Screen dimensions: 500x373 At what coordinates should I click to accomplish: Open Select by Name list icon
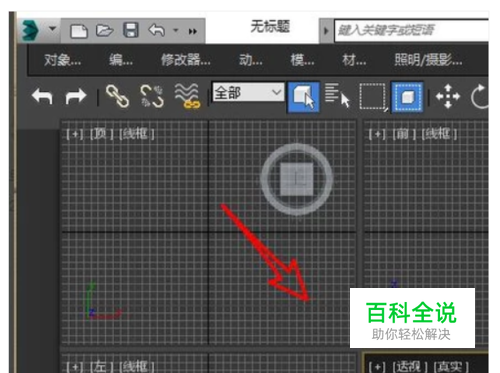click(337, 96)
